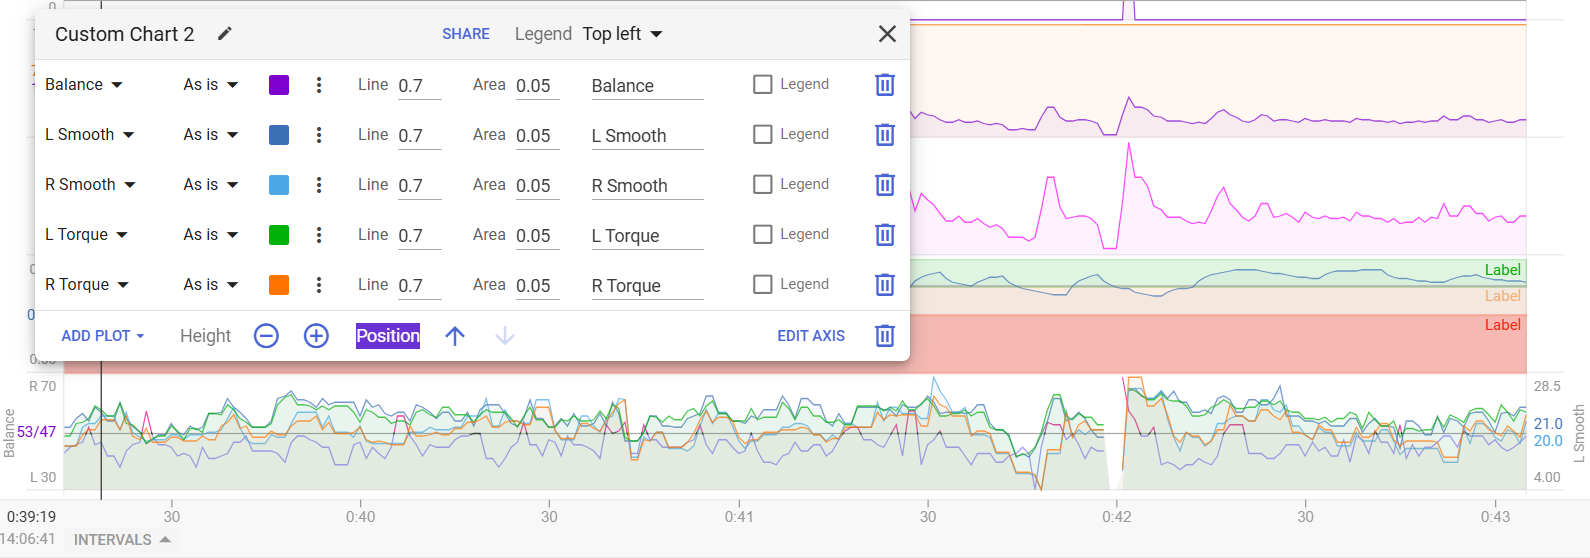Open the Legend position Top left dropdown
The height and width of the screenshot is (558, 1590).
pyautogui.click(x=622, y=34)
